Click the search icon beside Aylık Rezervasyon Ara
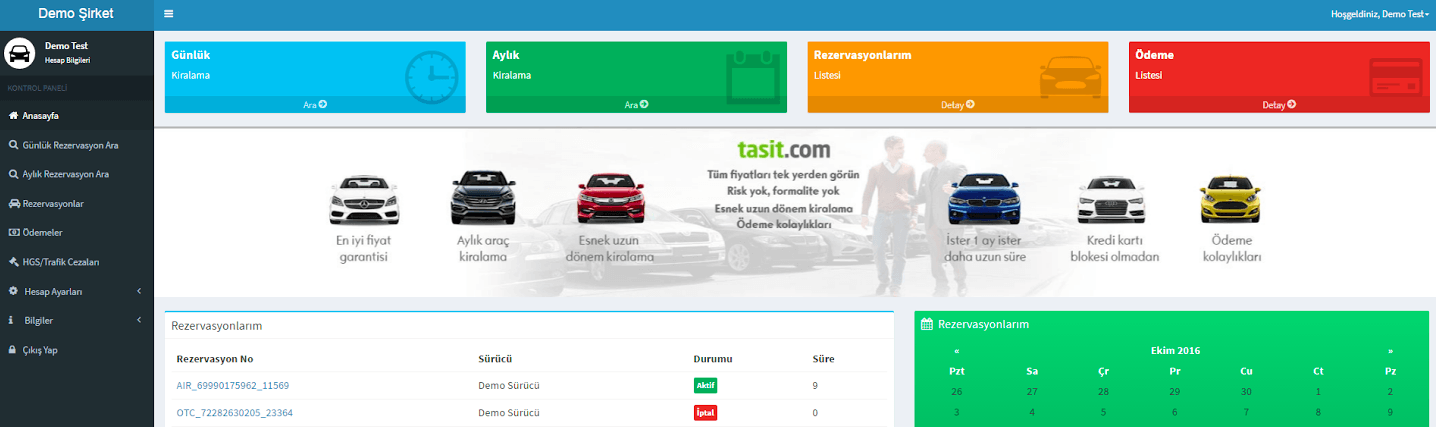Viewport: 1436px width, 427px height. click(13, 174)
